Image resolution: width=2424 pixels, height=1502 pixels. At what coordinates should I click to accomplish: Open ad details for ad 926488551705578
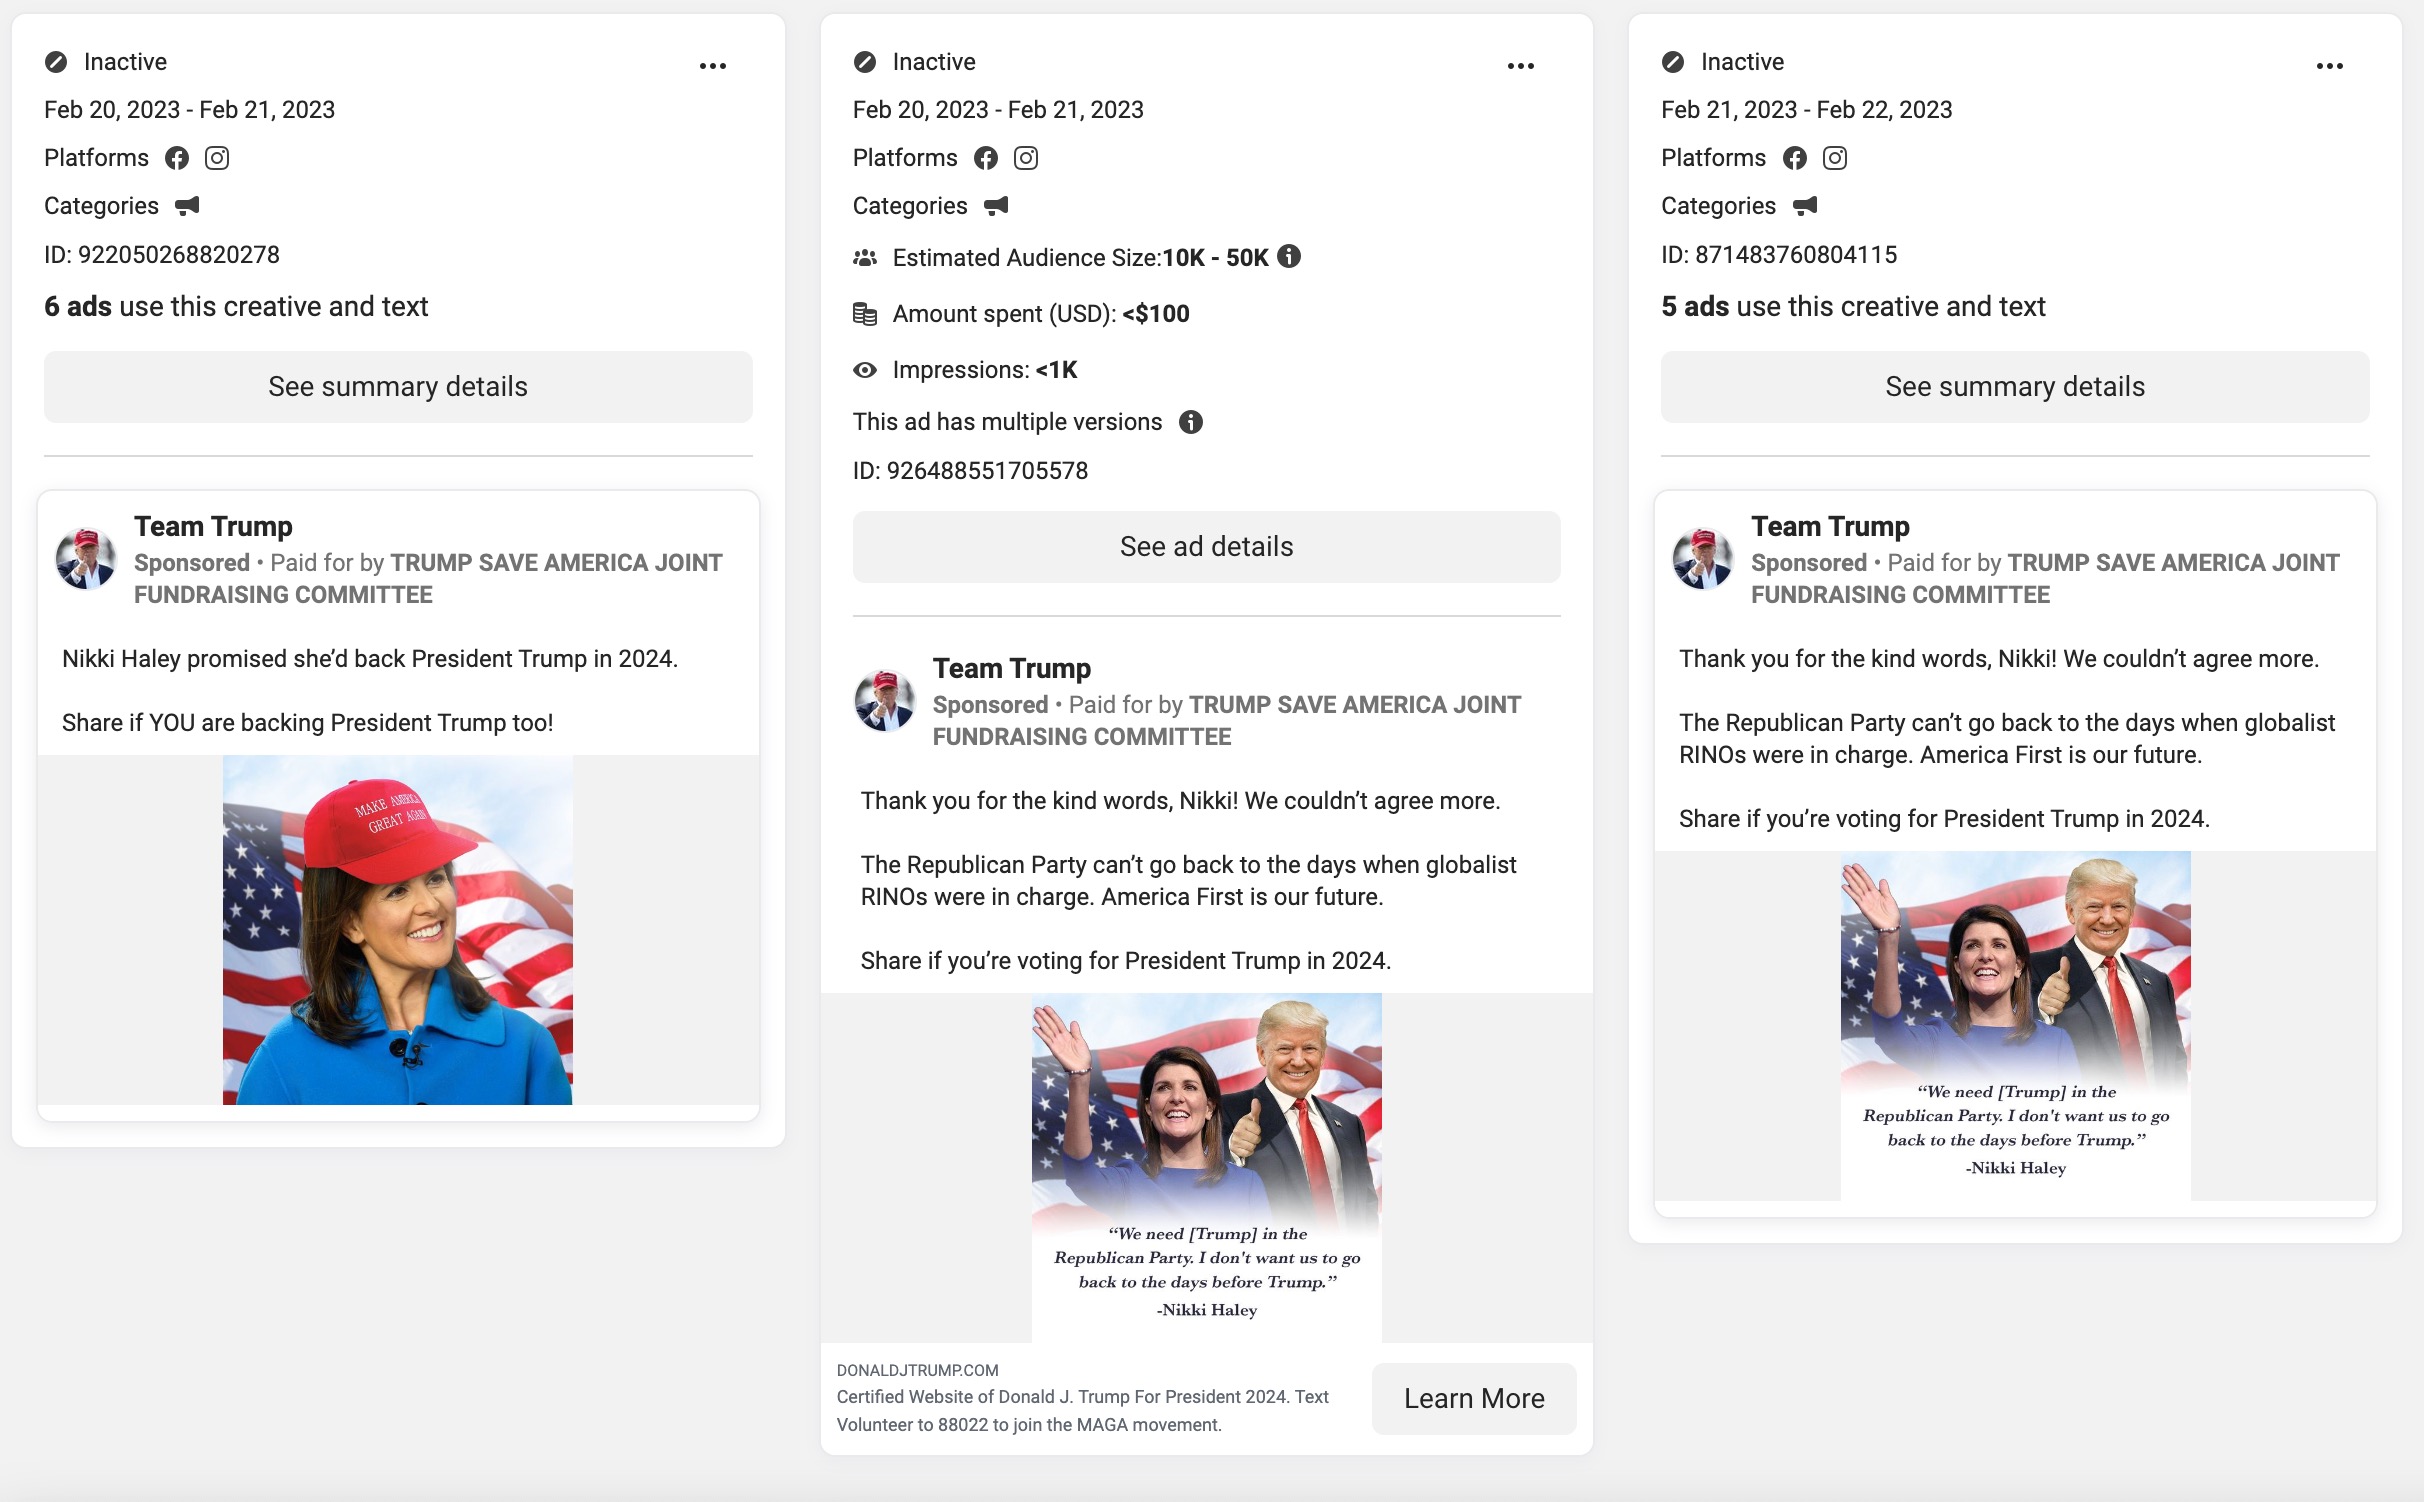pyautogui.click(x=1206, y=546)
